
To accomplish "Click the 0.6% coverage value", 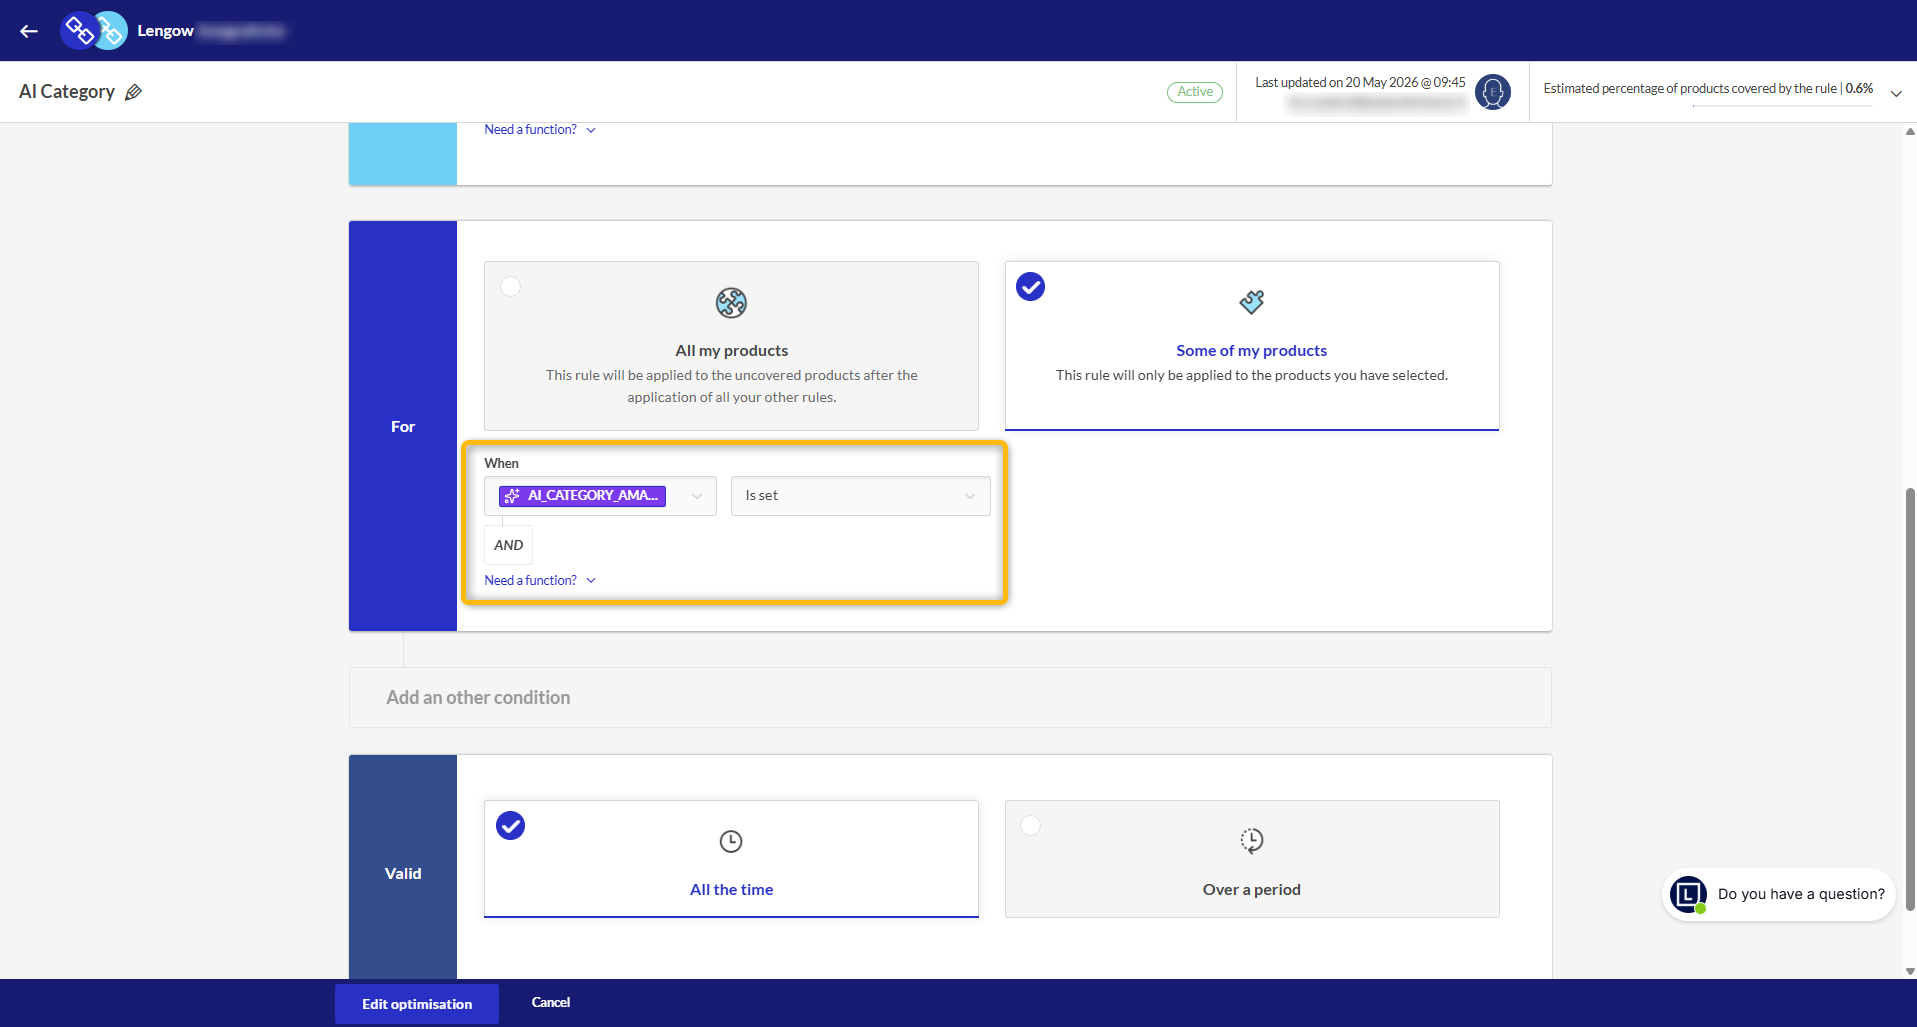I will coord(1859,89).
